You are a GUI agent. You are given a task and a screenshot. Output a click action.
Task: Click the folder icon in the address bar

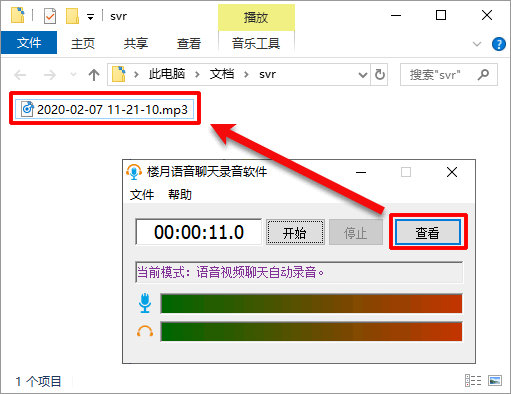[119, 74]
